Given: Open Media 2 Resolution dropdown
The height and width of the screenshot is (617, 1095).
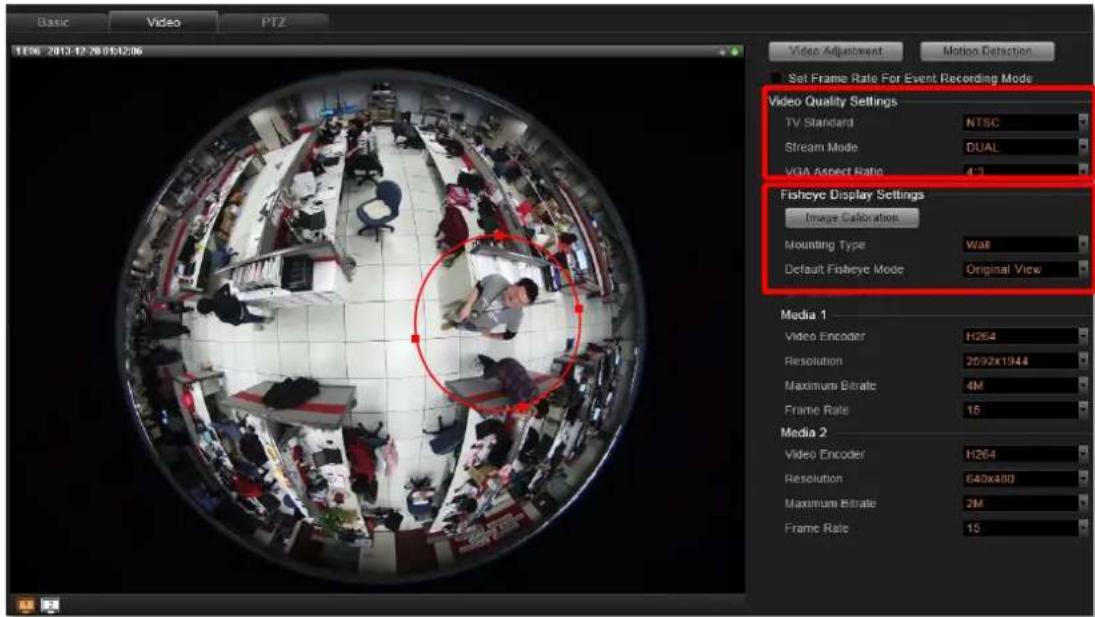Looking at the screenshot, I should coord(1024,479).
